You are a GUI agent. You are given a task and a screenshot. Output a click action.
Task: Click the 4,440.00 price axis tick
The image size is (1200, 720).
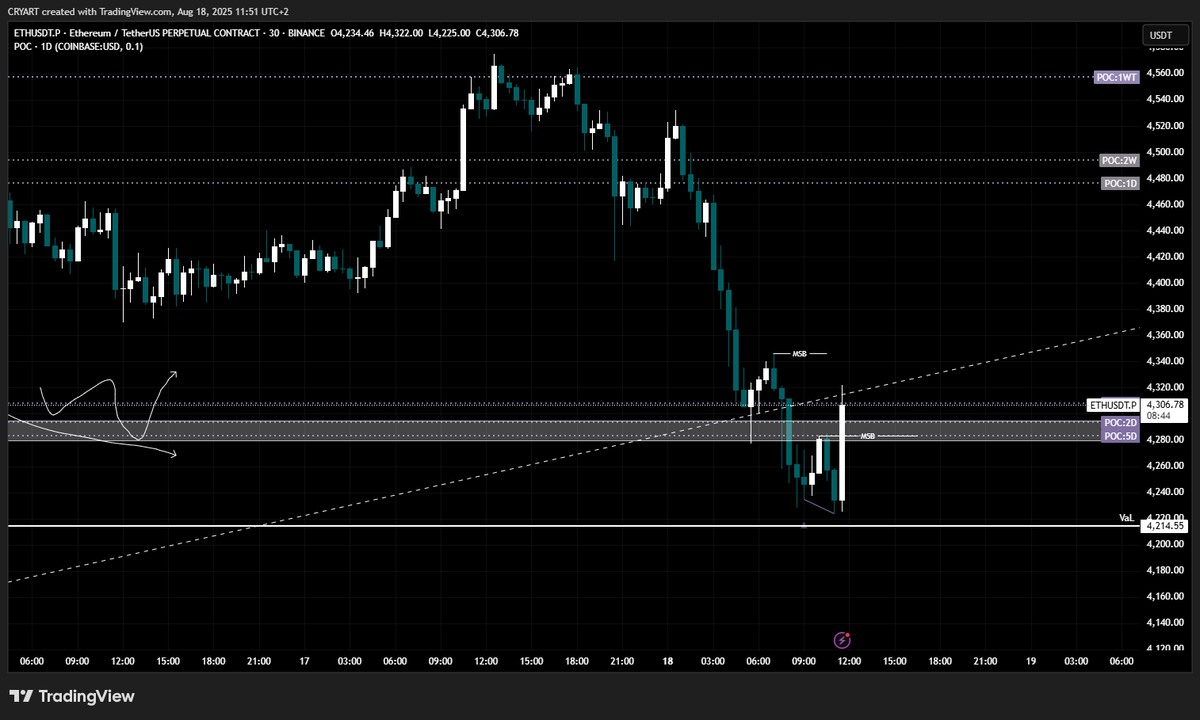1164,230
